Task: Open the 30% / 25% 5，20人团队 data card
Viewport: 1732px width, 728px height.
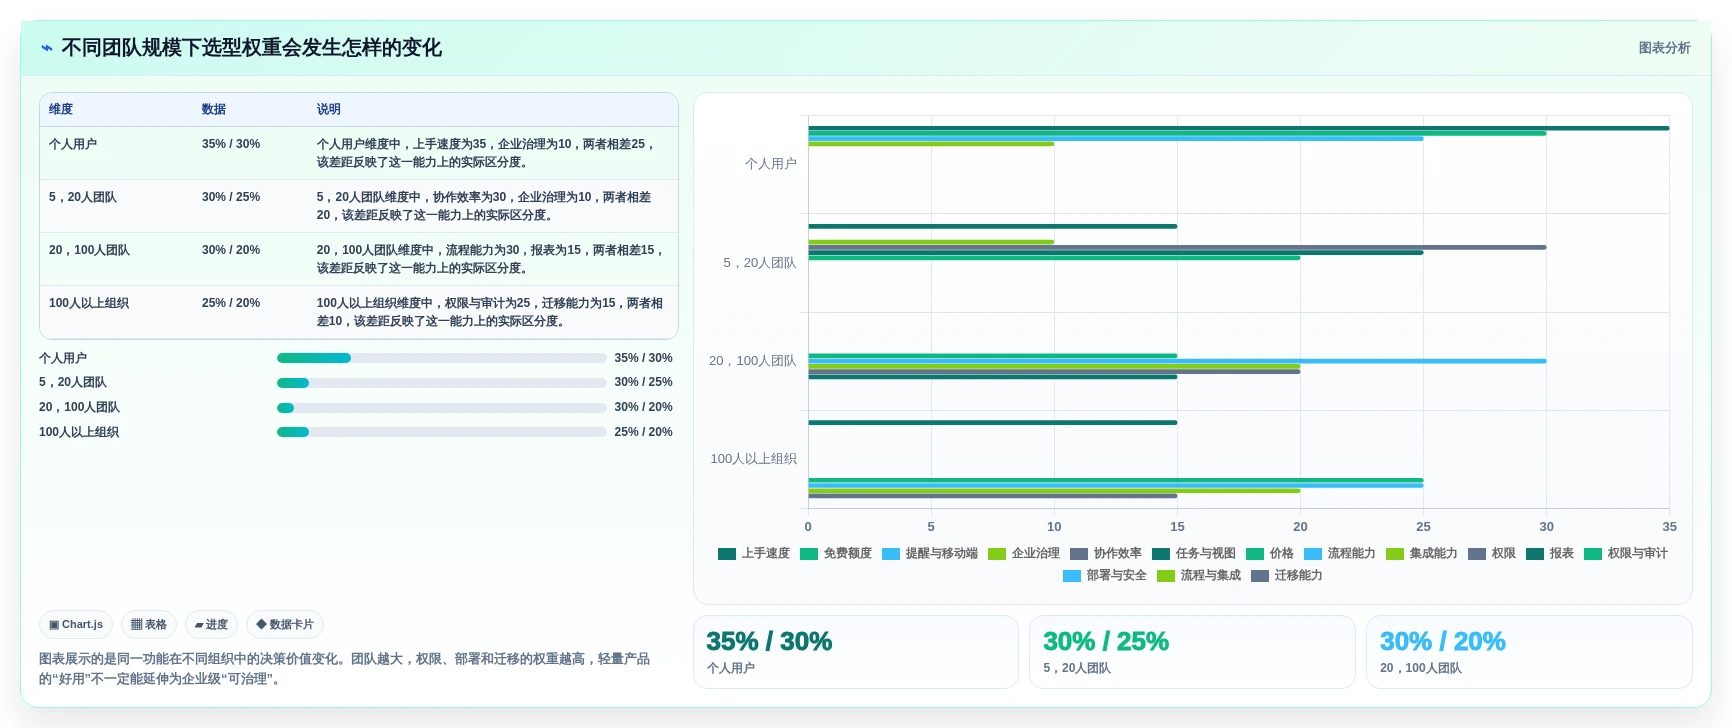Action: pyautogui.click(x=1192, y=652)
